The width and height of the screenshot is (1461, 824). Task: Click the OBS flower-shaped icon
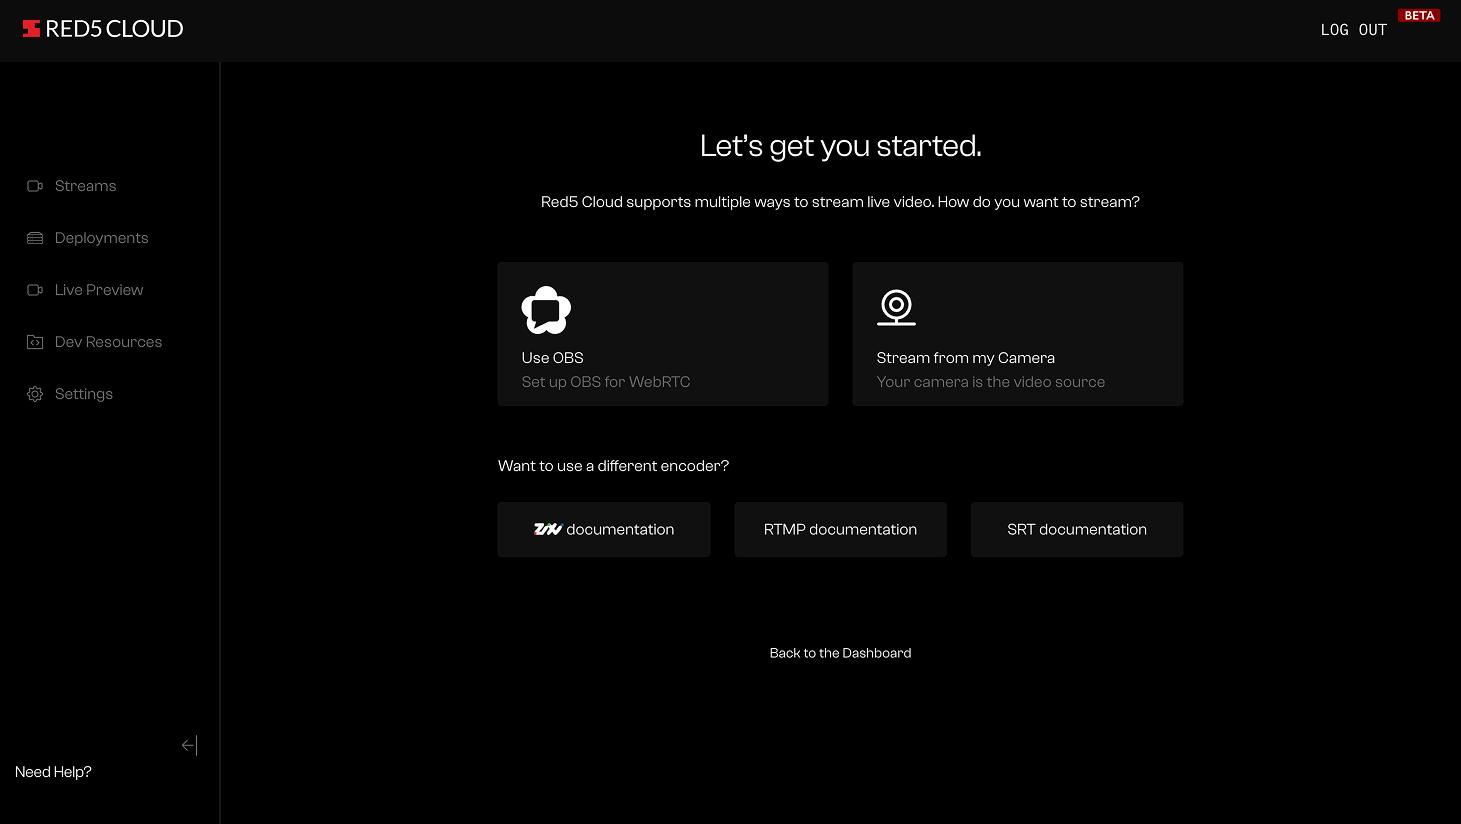coord(546,310)
